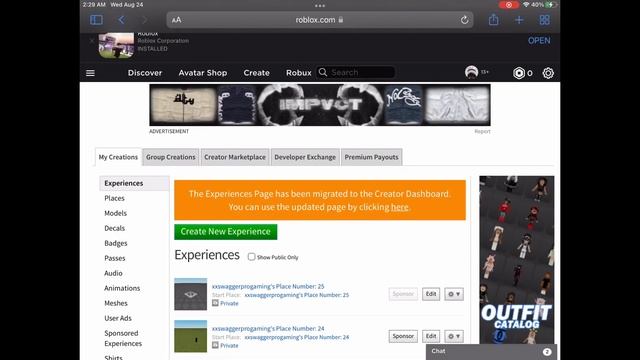The width and height of the screenshot is (640, 360).
Task: Tap the battery indicator in the status bar
Action: pos(551,5)
